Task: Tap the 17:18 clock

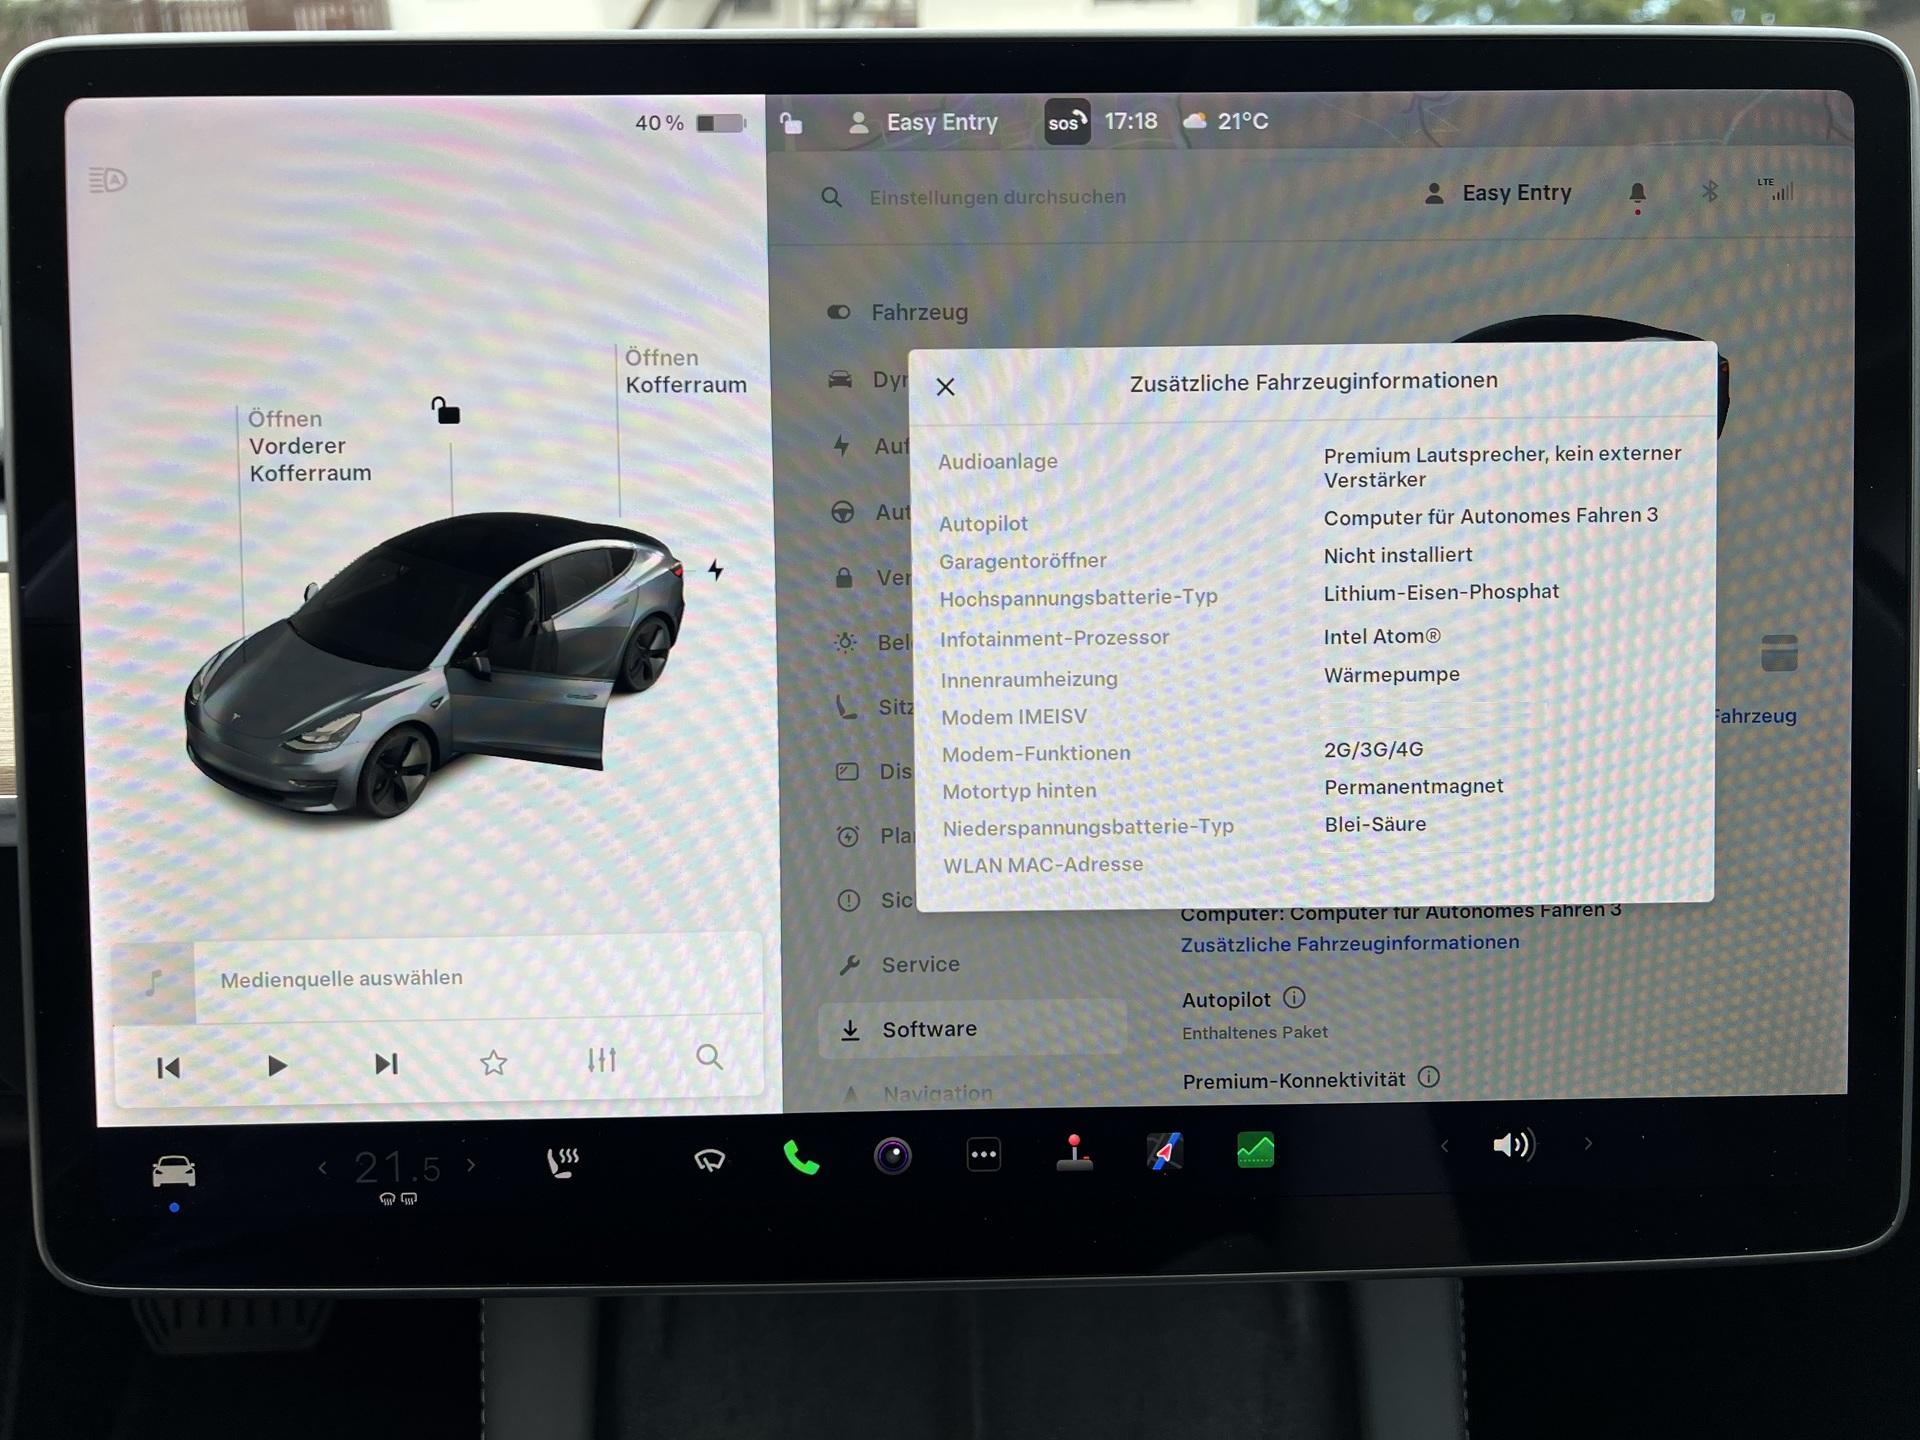Action: tap(1130, 121)
